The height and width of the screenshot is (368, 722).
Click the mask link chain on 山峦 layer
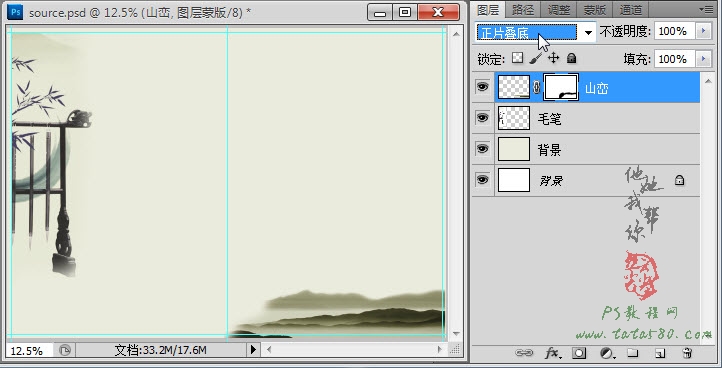[x=536, y=88]
